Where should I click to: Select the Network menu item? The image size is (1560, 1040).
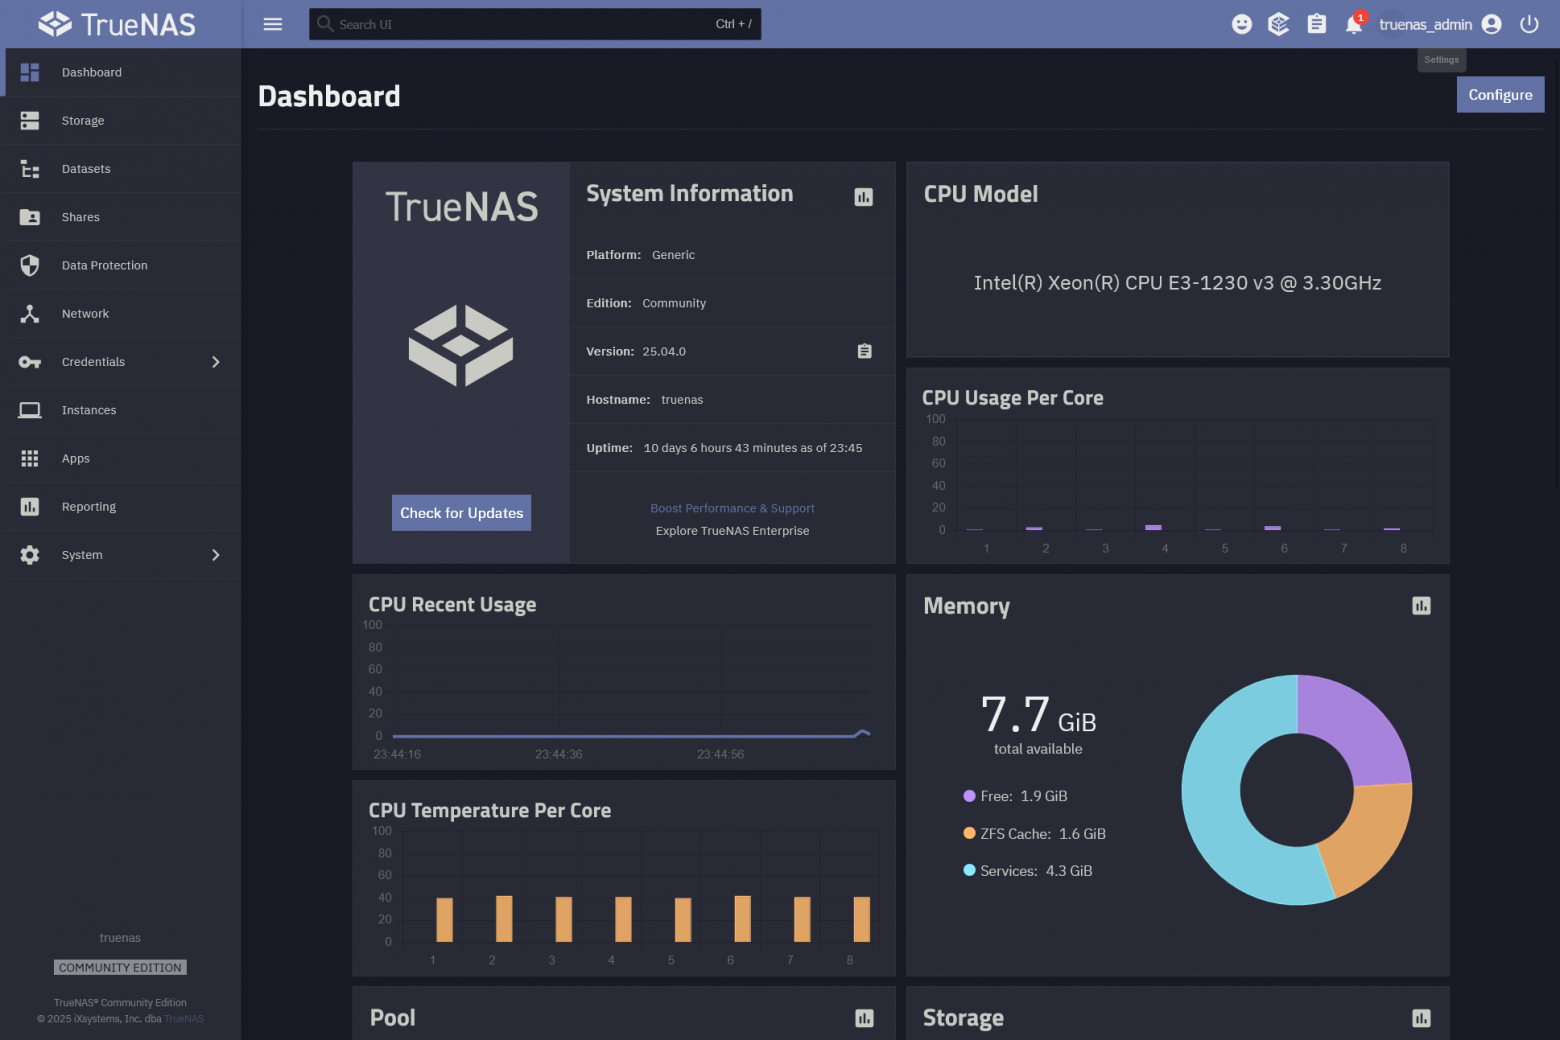[x=85, y=313]
